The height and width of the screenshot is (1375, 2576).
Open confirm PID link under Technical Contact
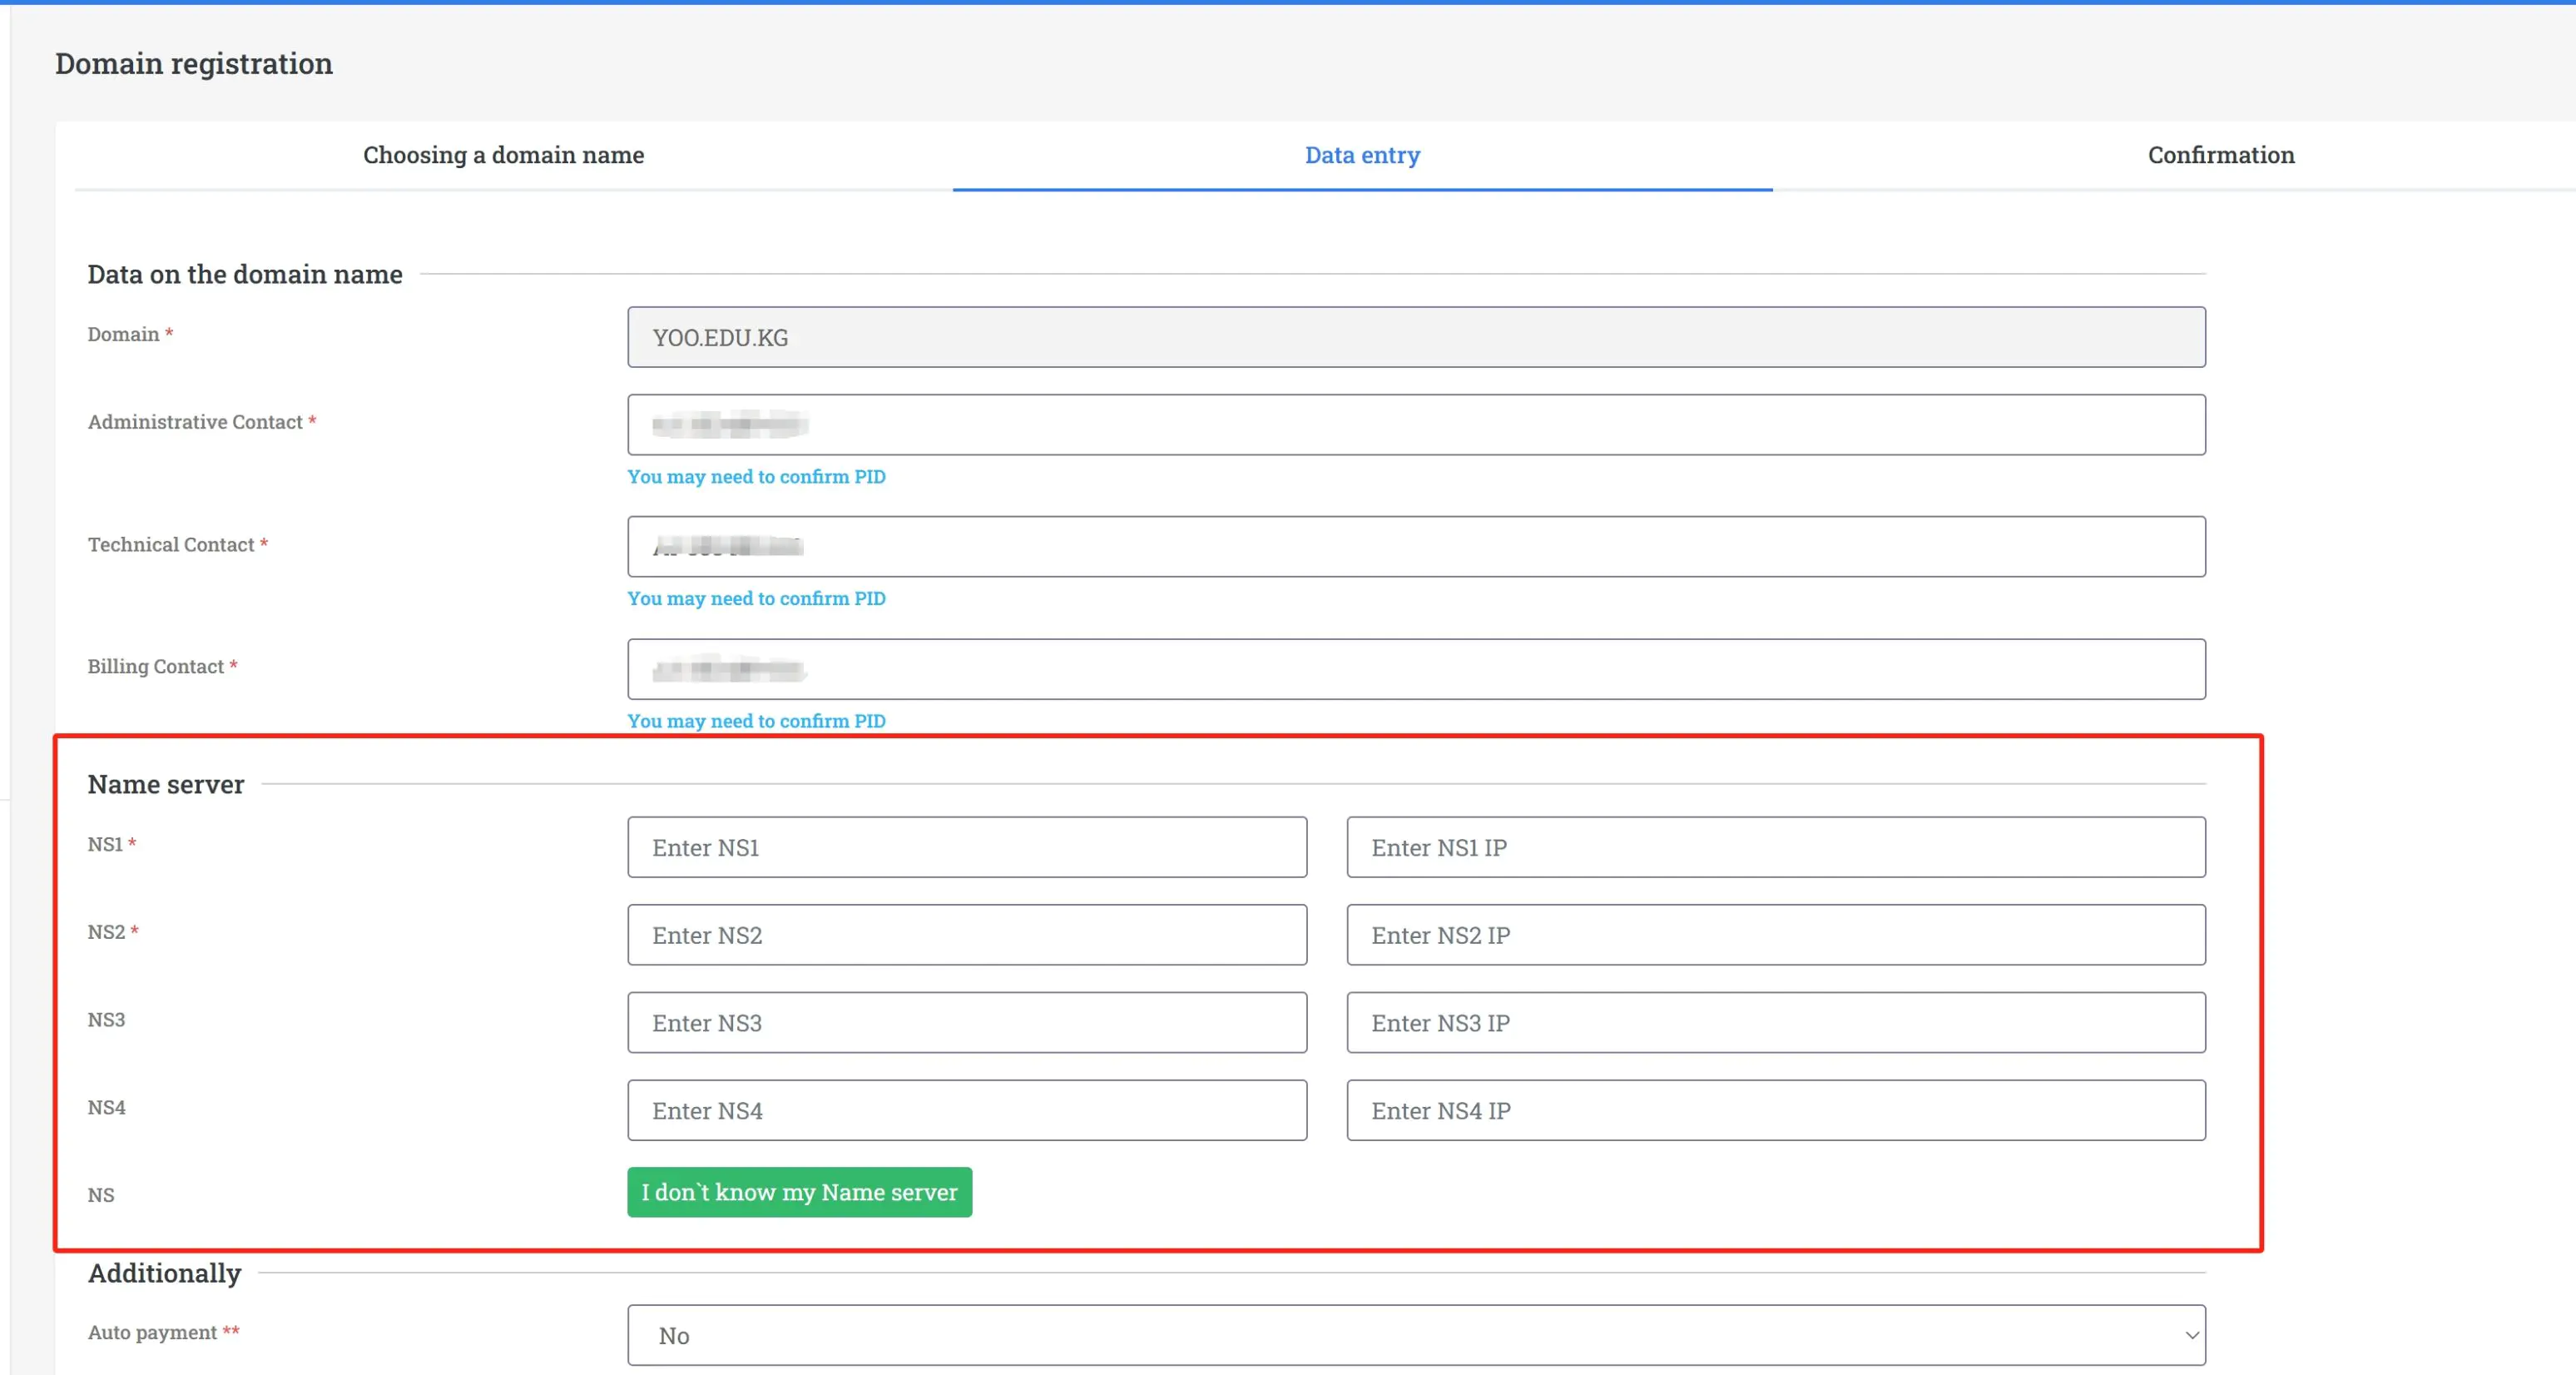click(756, 599)
